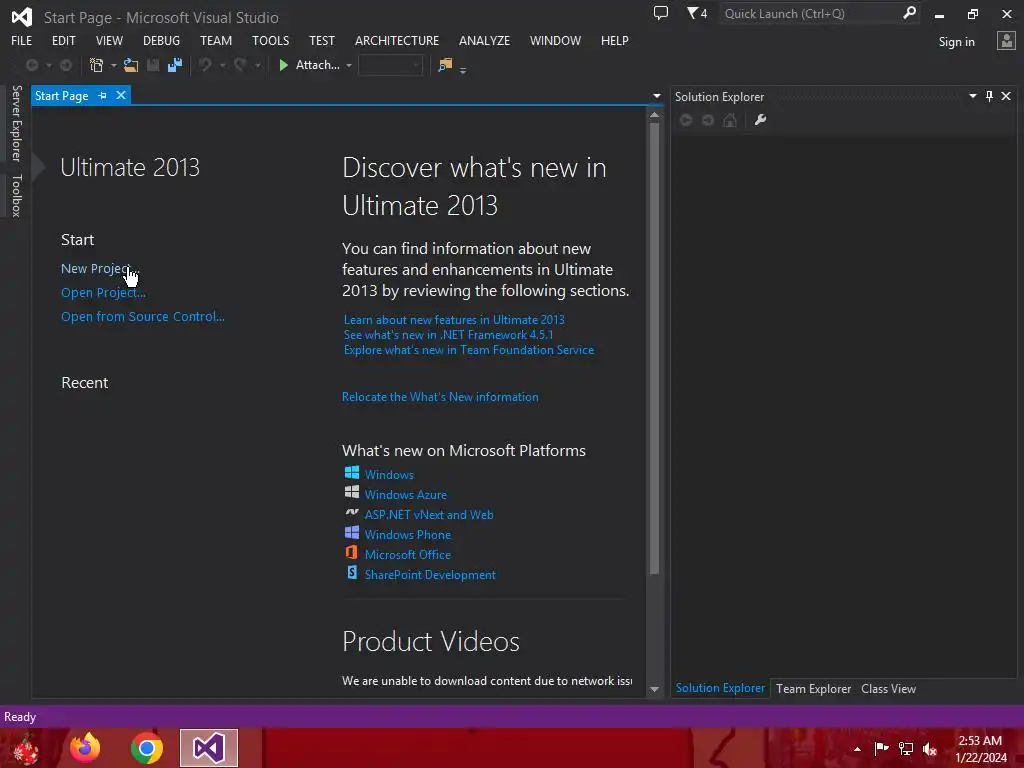Image resolution: width=1024 pixels, height=768 pixels.
Task: Click Learn about new features link
Action: point(454,319)
